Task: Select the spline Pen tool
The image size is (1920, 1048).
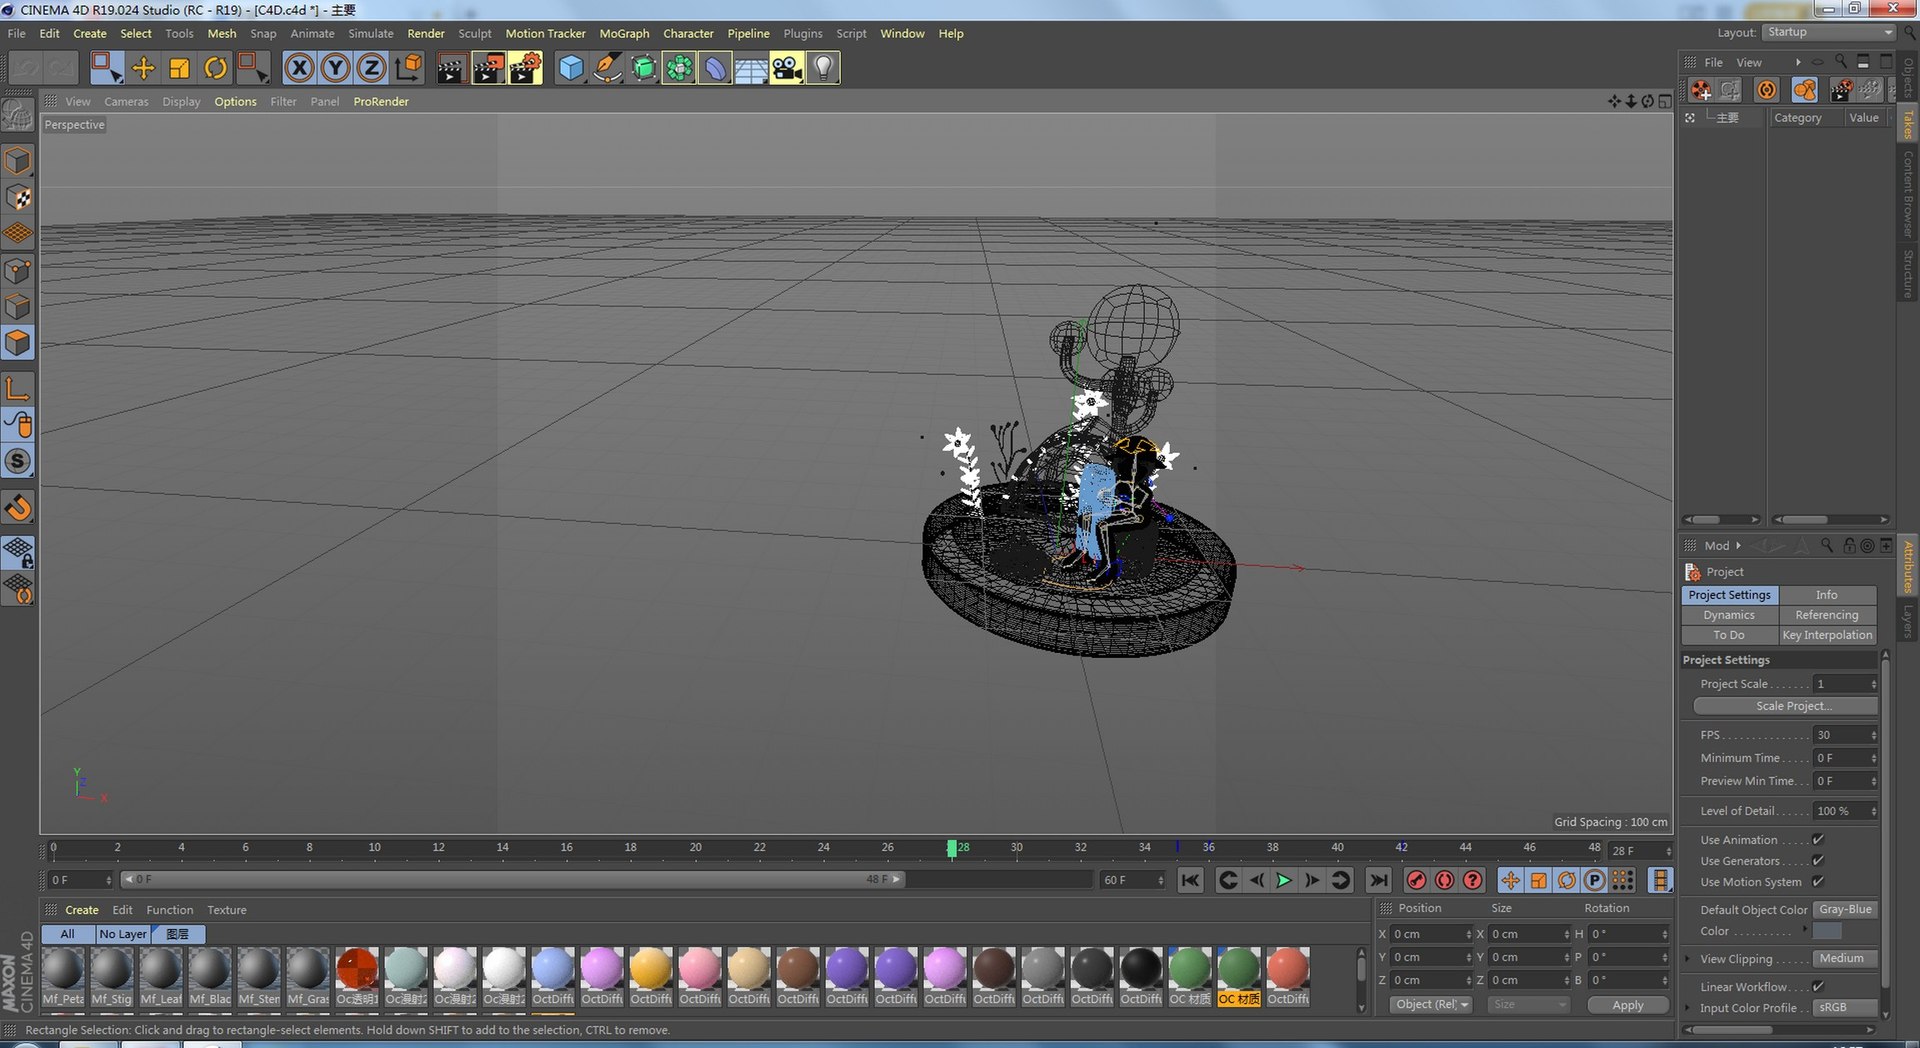Action: pos(607,68)
